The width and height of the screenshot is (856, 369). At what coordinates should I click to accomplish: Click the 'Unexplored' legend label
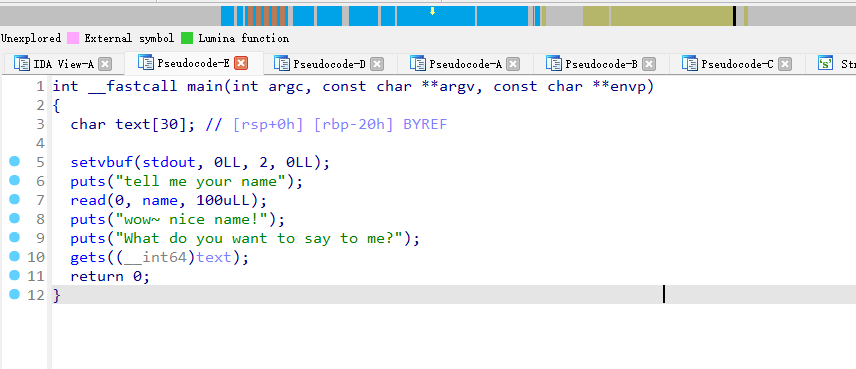coord(31,38)
